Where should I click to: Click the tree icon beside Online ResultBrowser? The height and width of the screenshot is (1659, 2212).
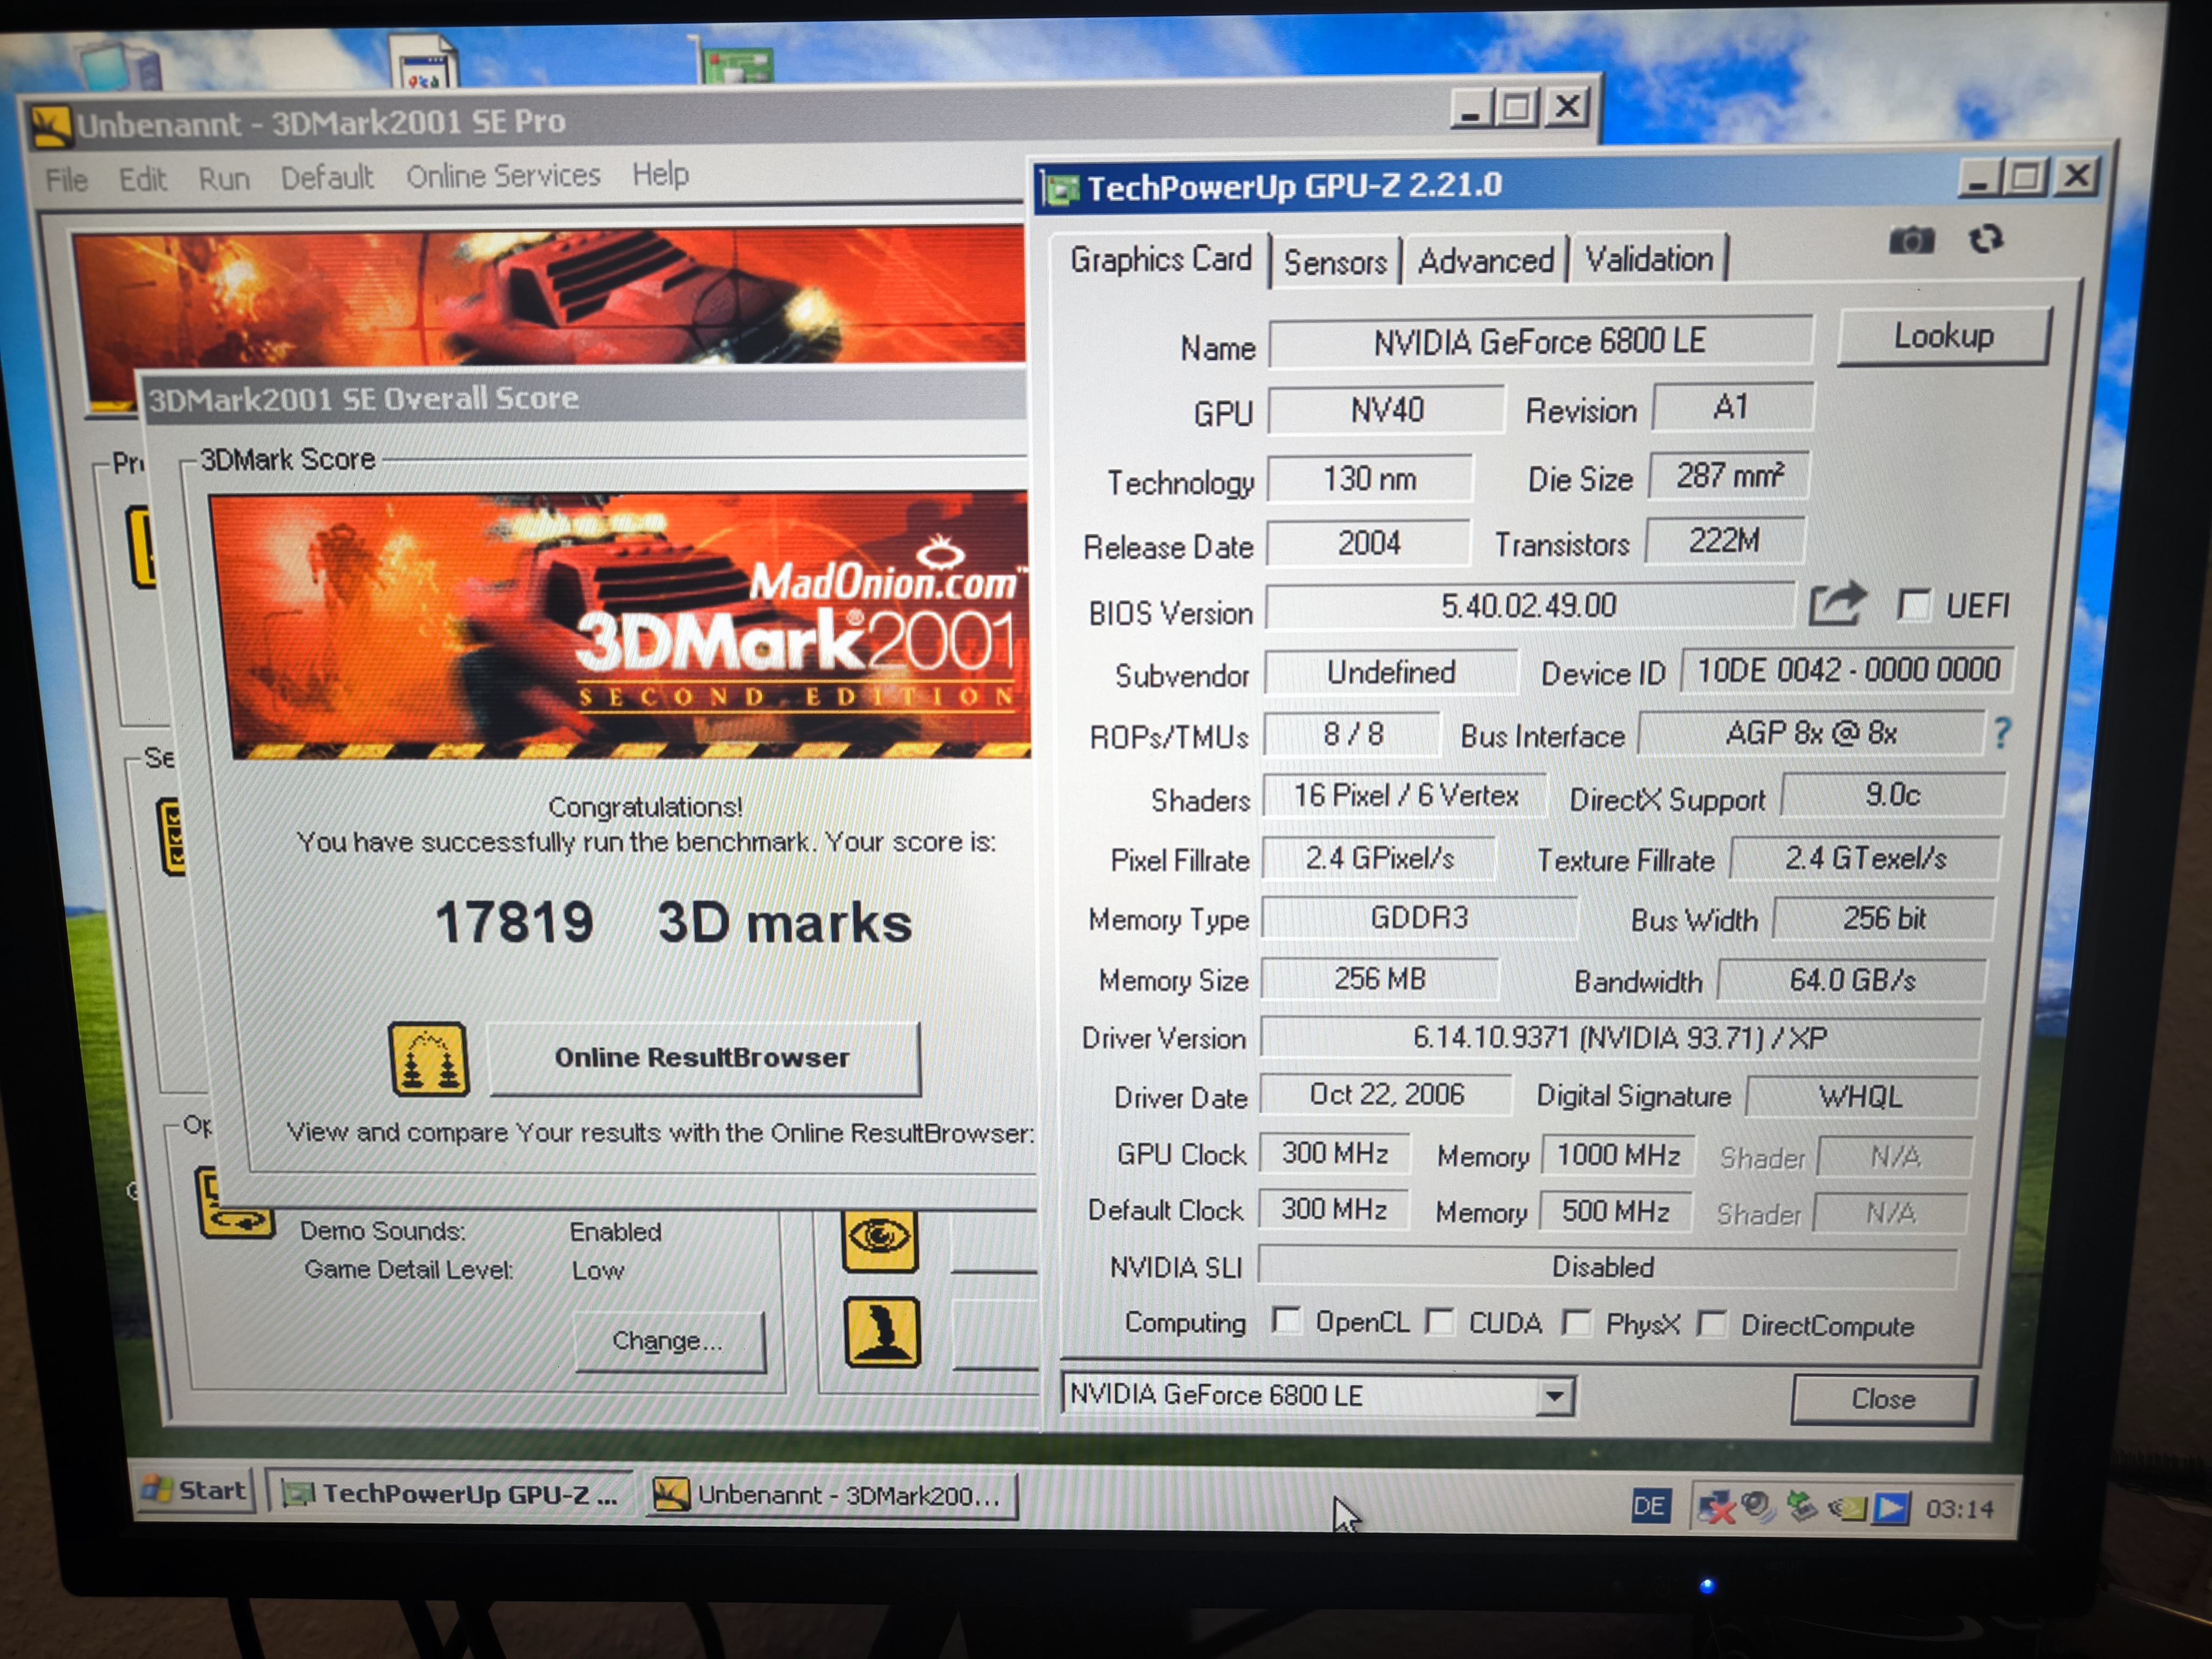pyautogui.click(x=428, y=1059)
